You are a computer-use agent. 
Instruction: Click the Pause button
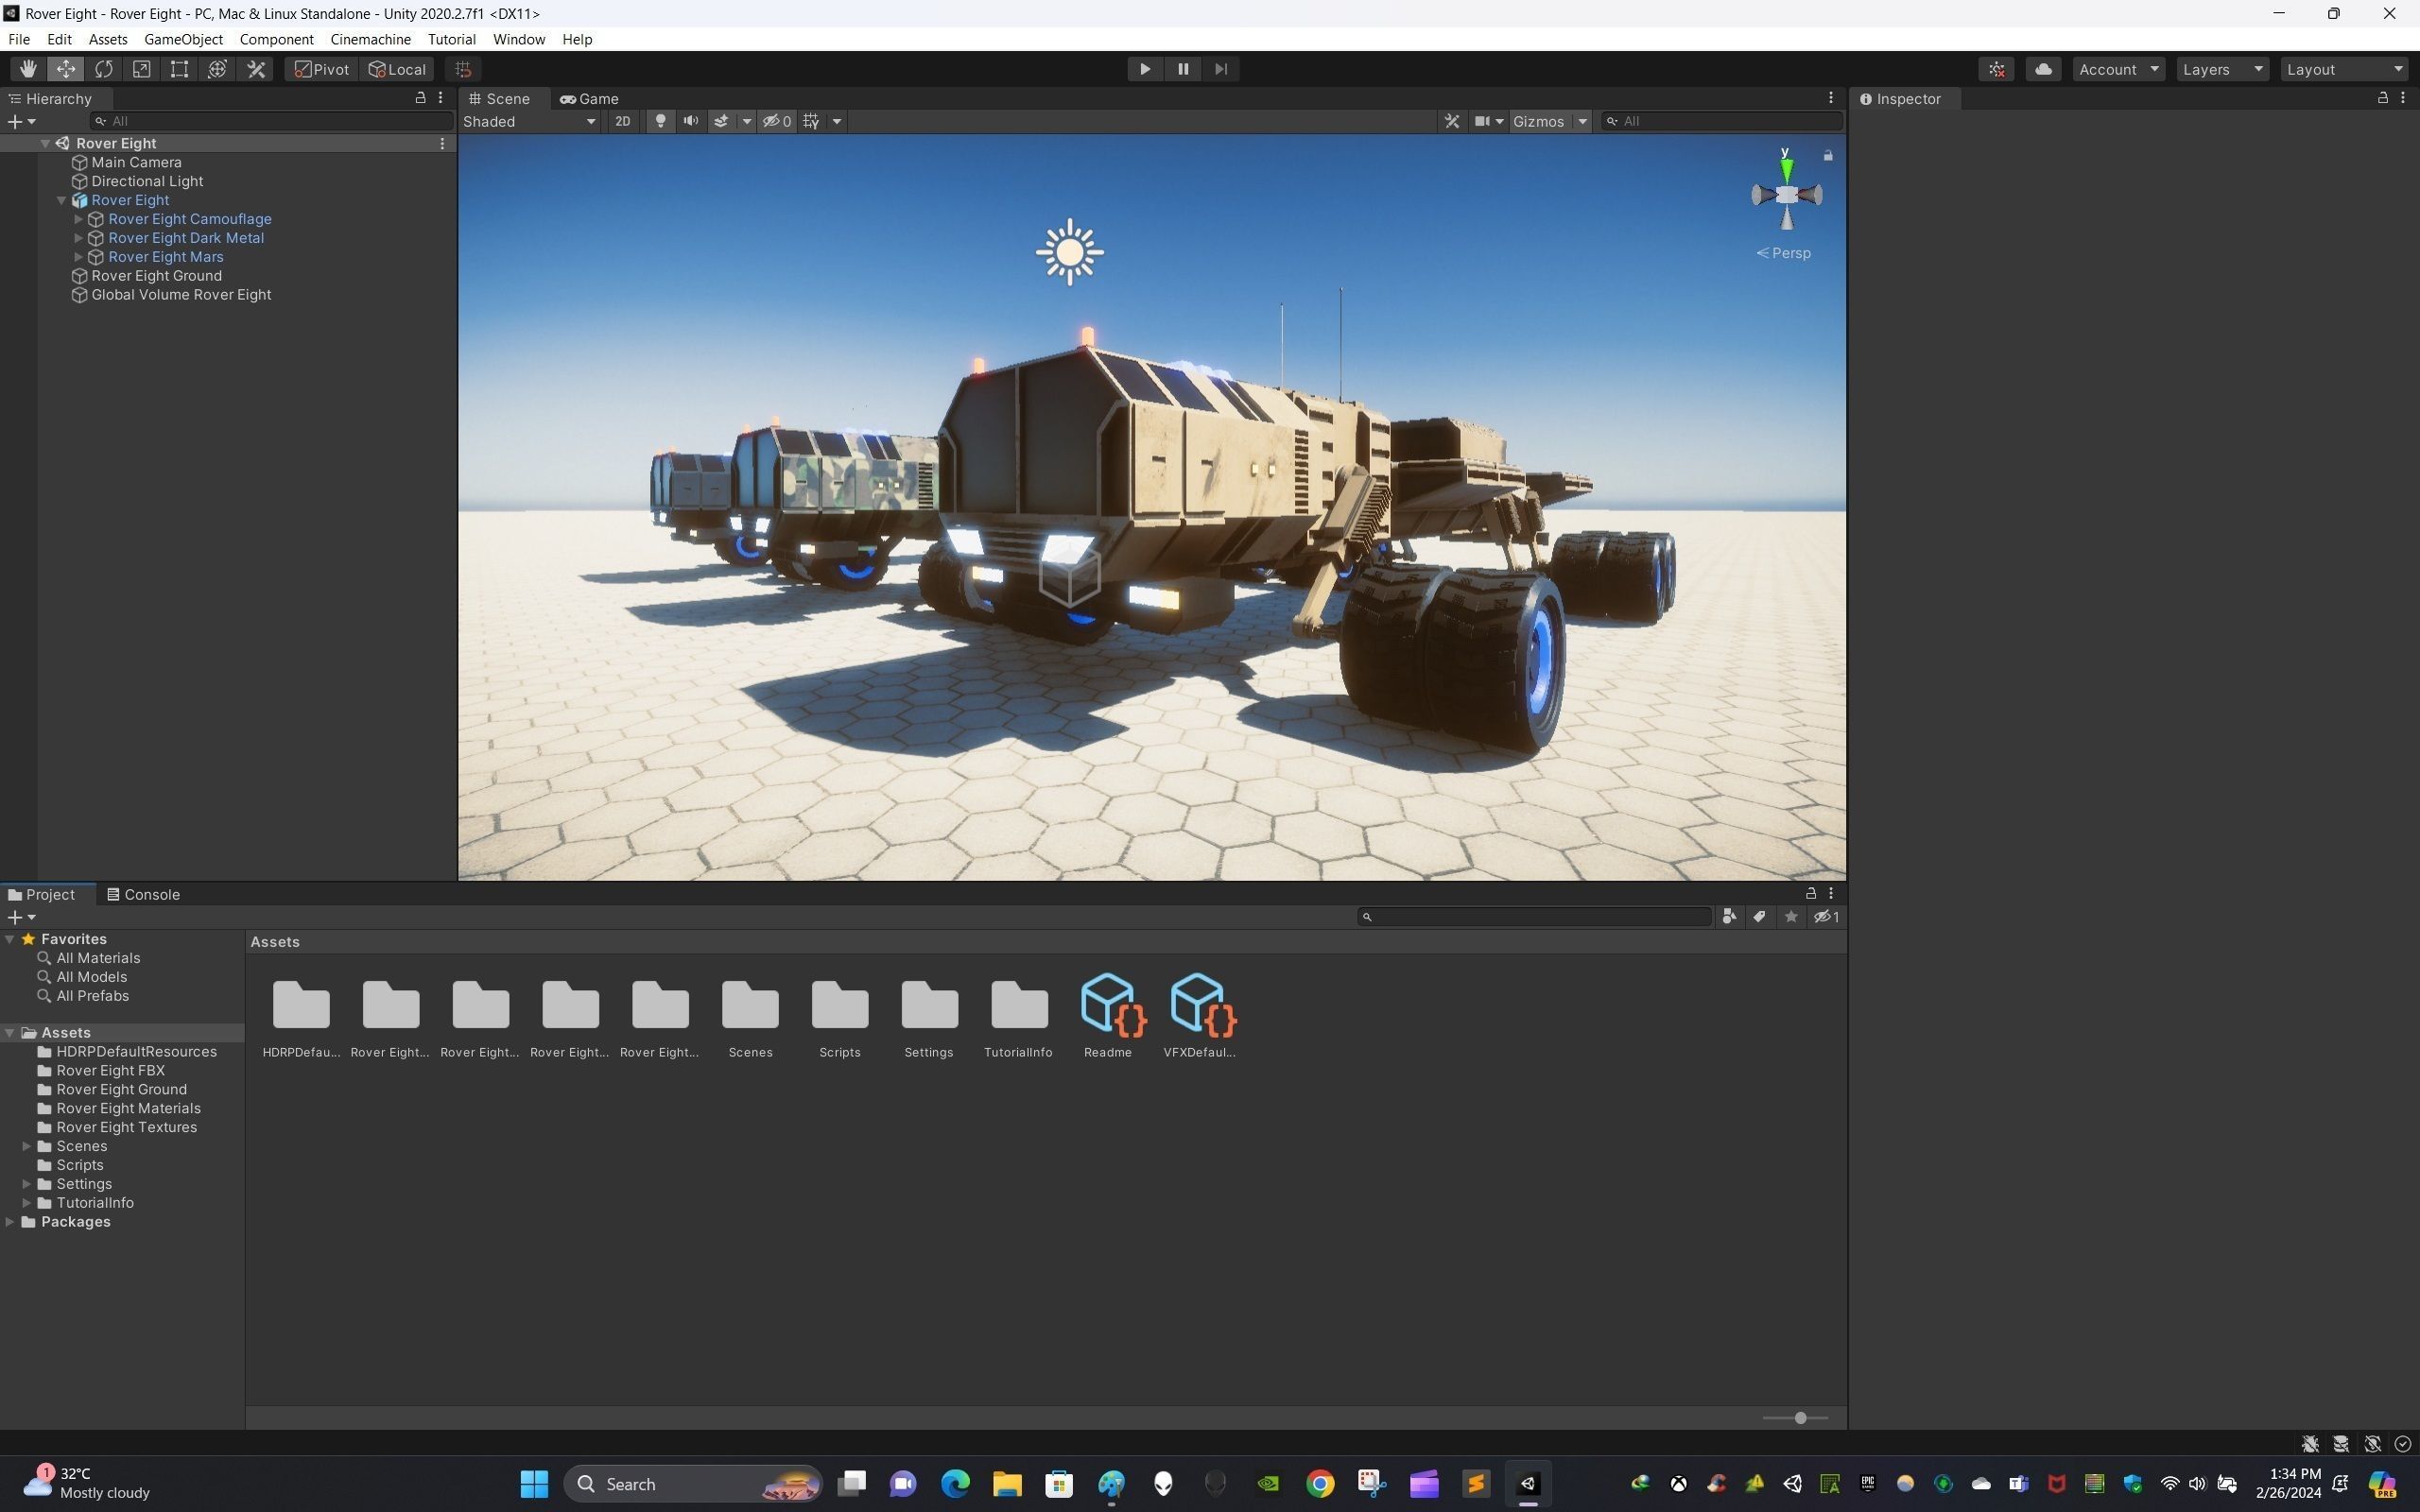(1183, 69)
